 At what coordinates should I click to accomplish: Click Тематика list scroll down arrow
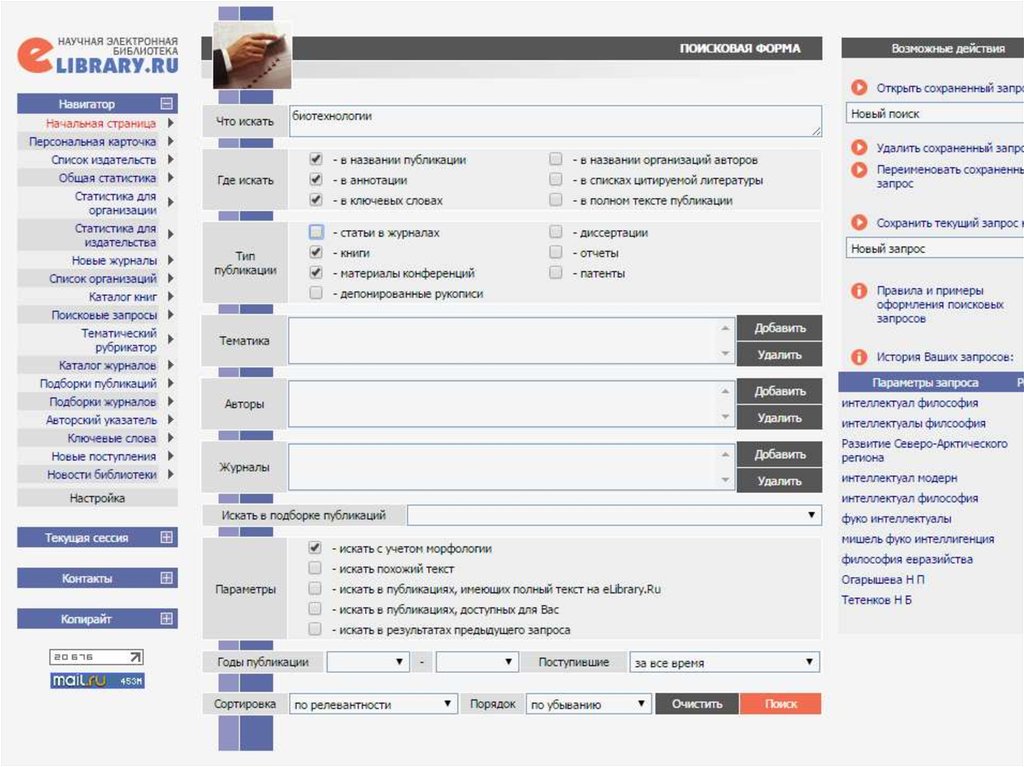pyautogui.click(x=725, y=353)
